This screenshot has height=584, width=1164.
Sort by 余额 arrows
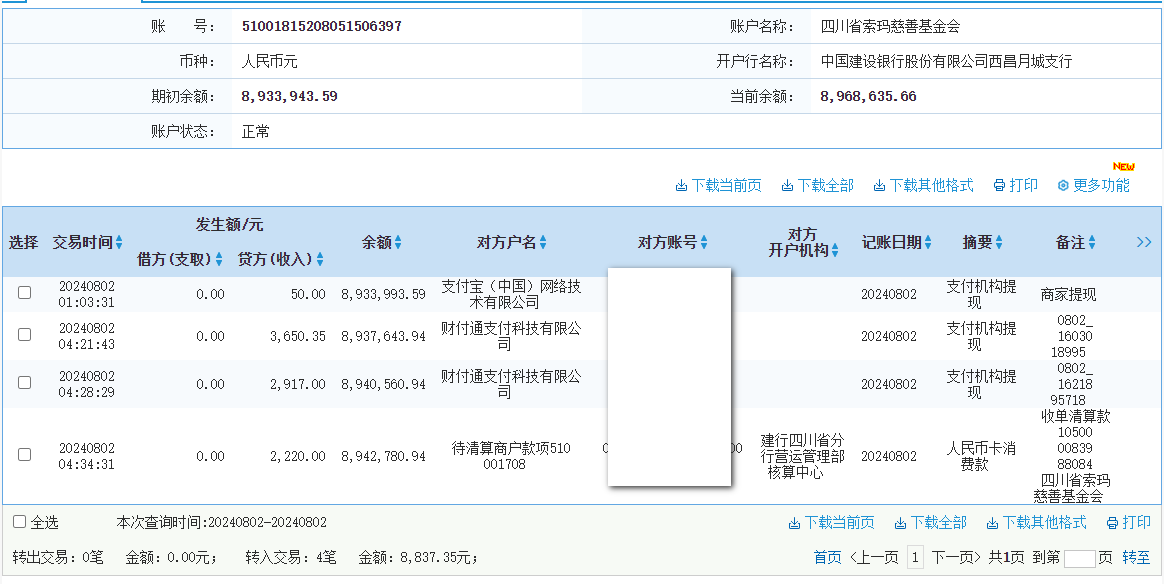(398, 243)
